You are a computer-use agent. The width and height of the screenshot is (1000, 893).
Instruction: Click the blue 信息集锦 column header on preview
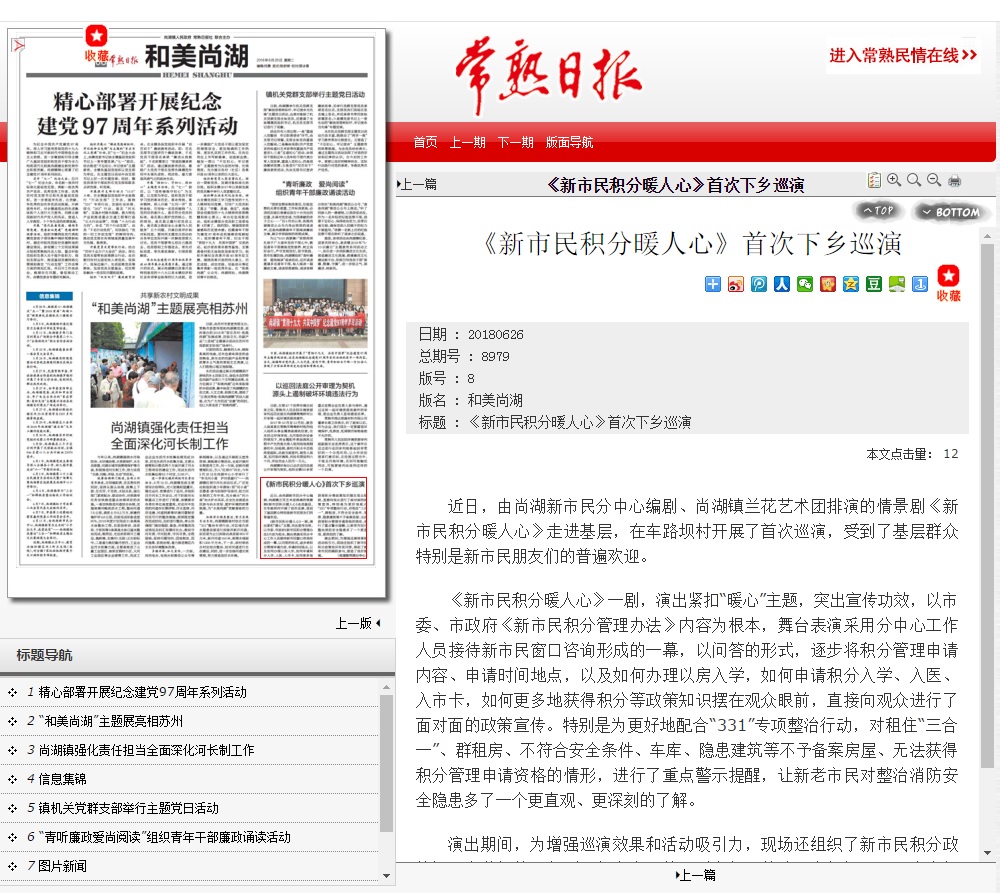tap(49, 296)
